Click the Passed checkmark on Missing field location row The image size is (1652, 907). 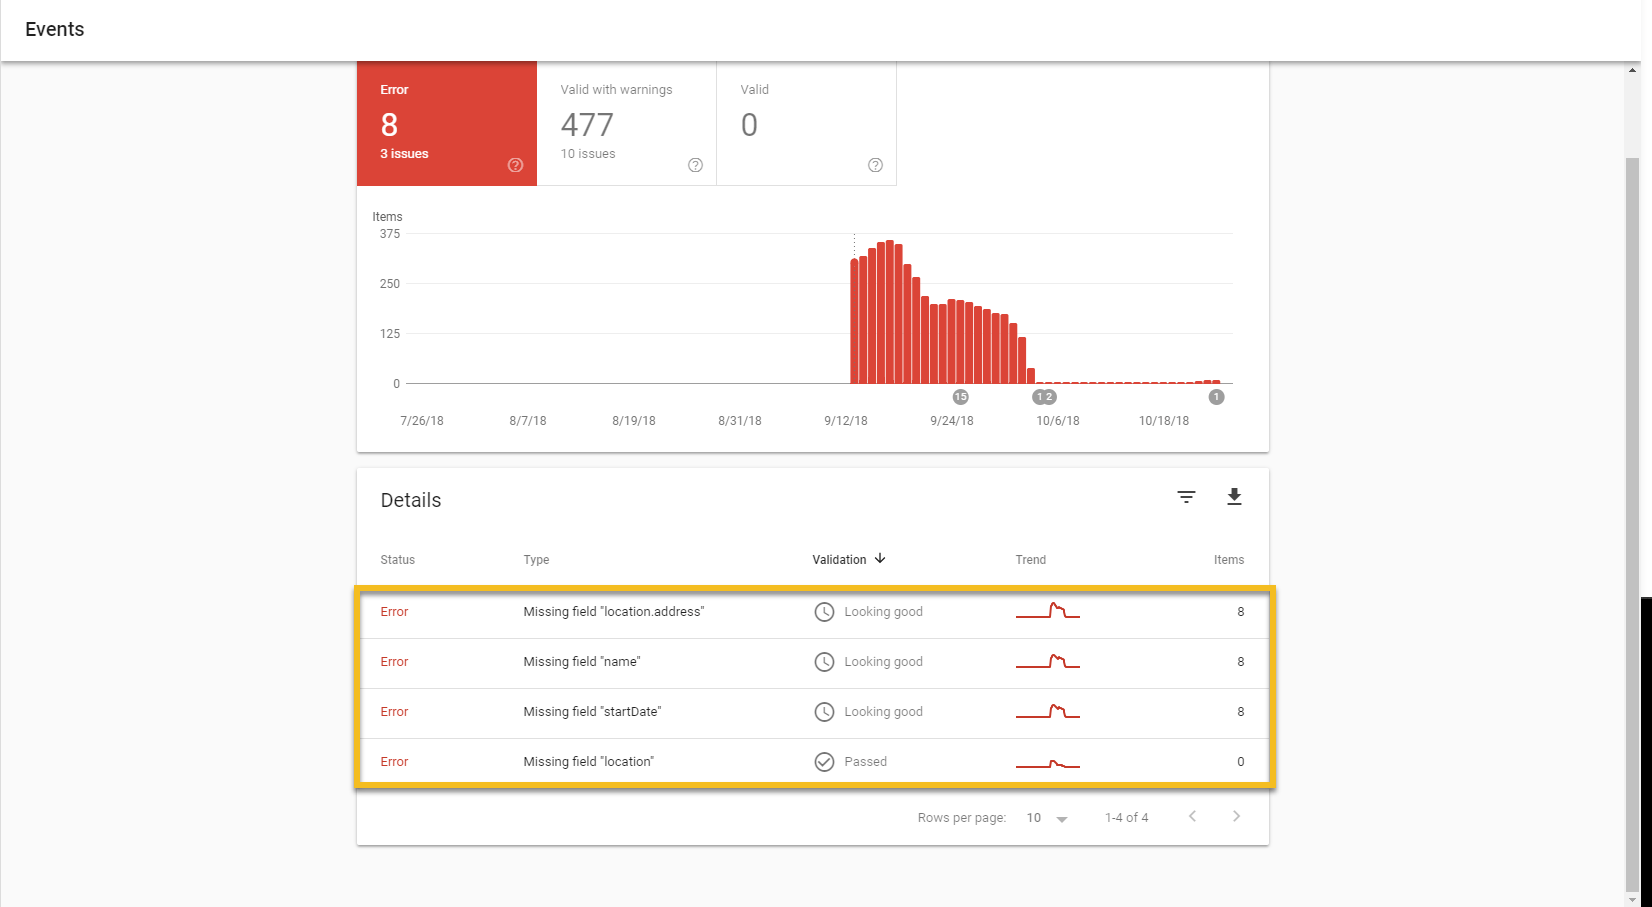823,761
